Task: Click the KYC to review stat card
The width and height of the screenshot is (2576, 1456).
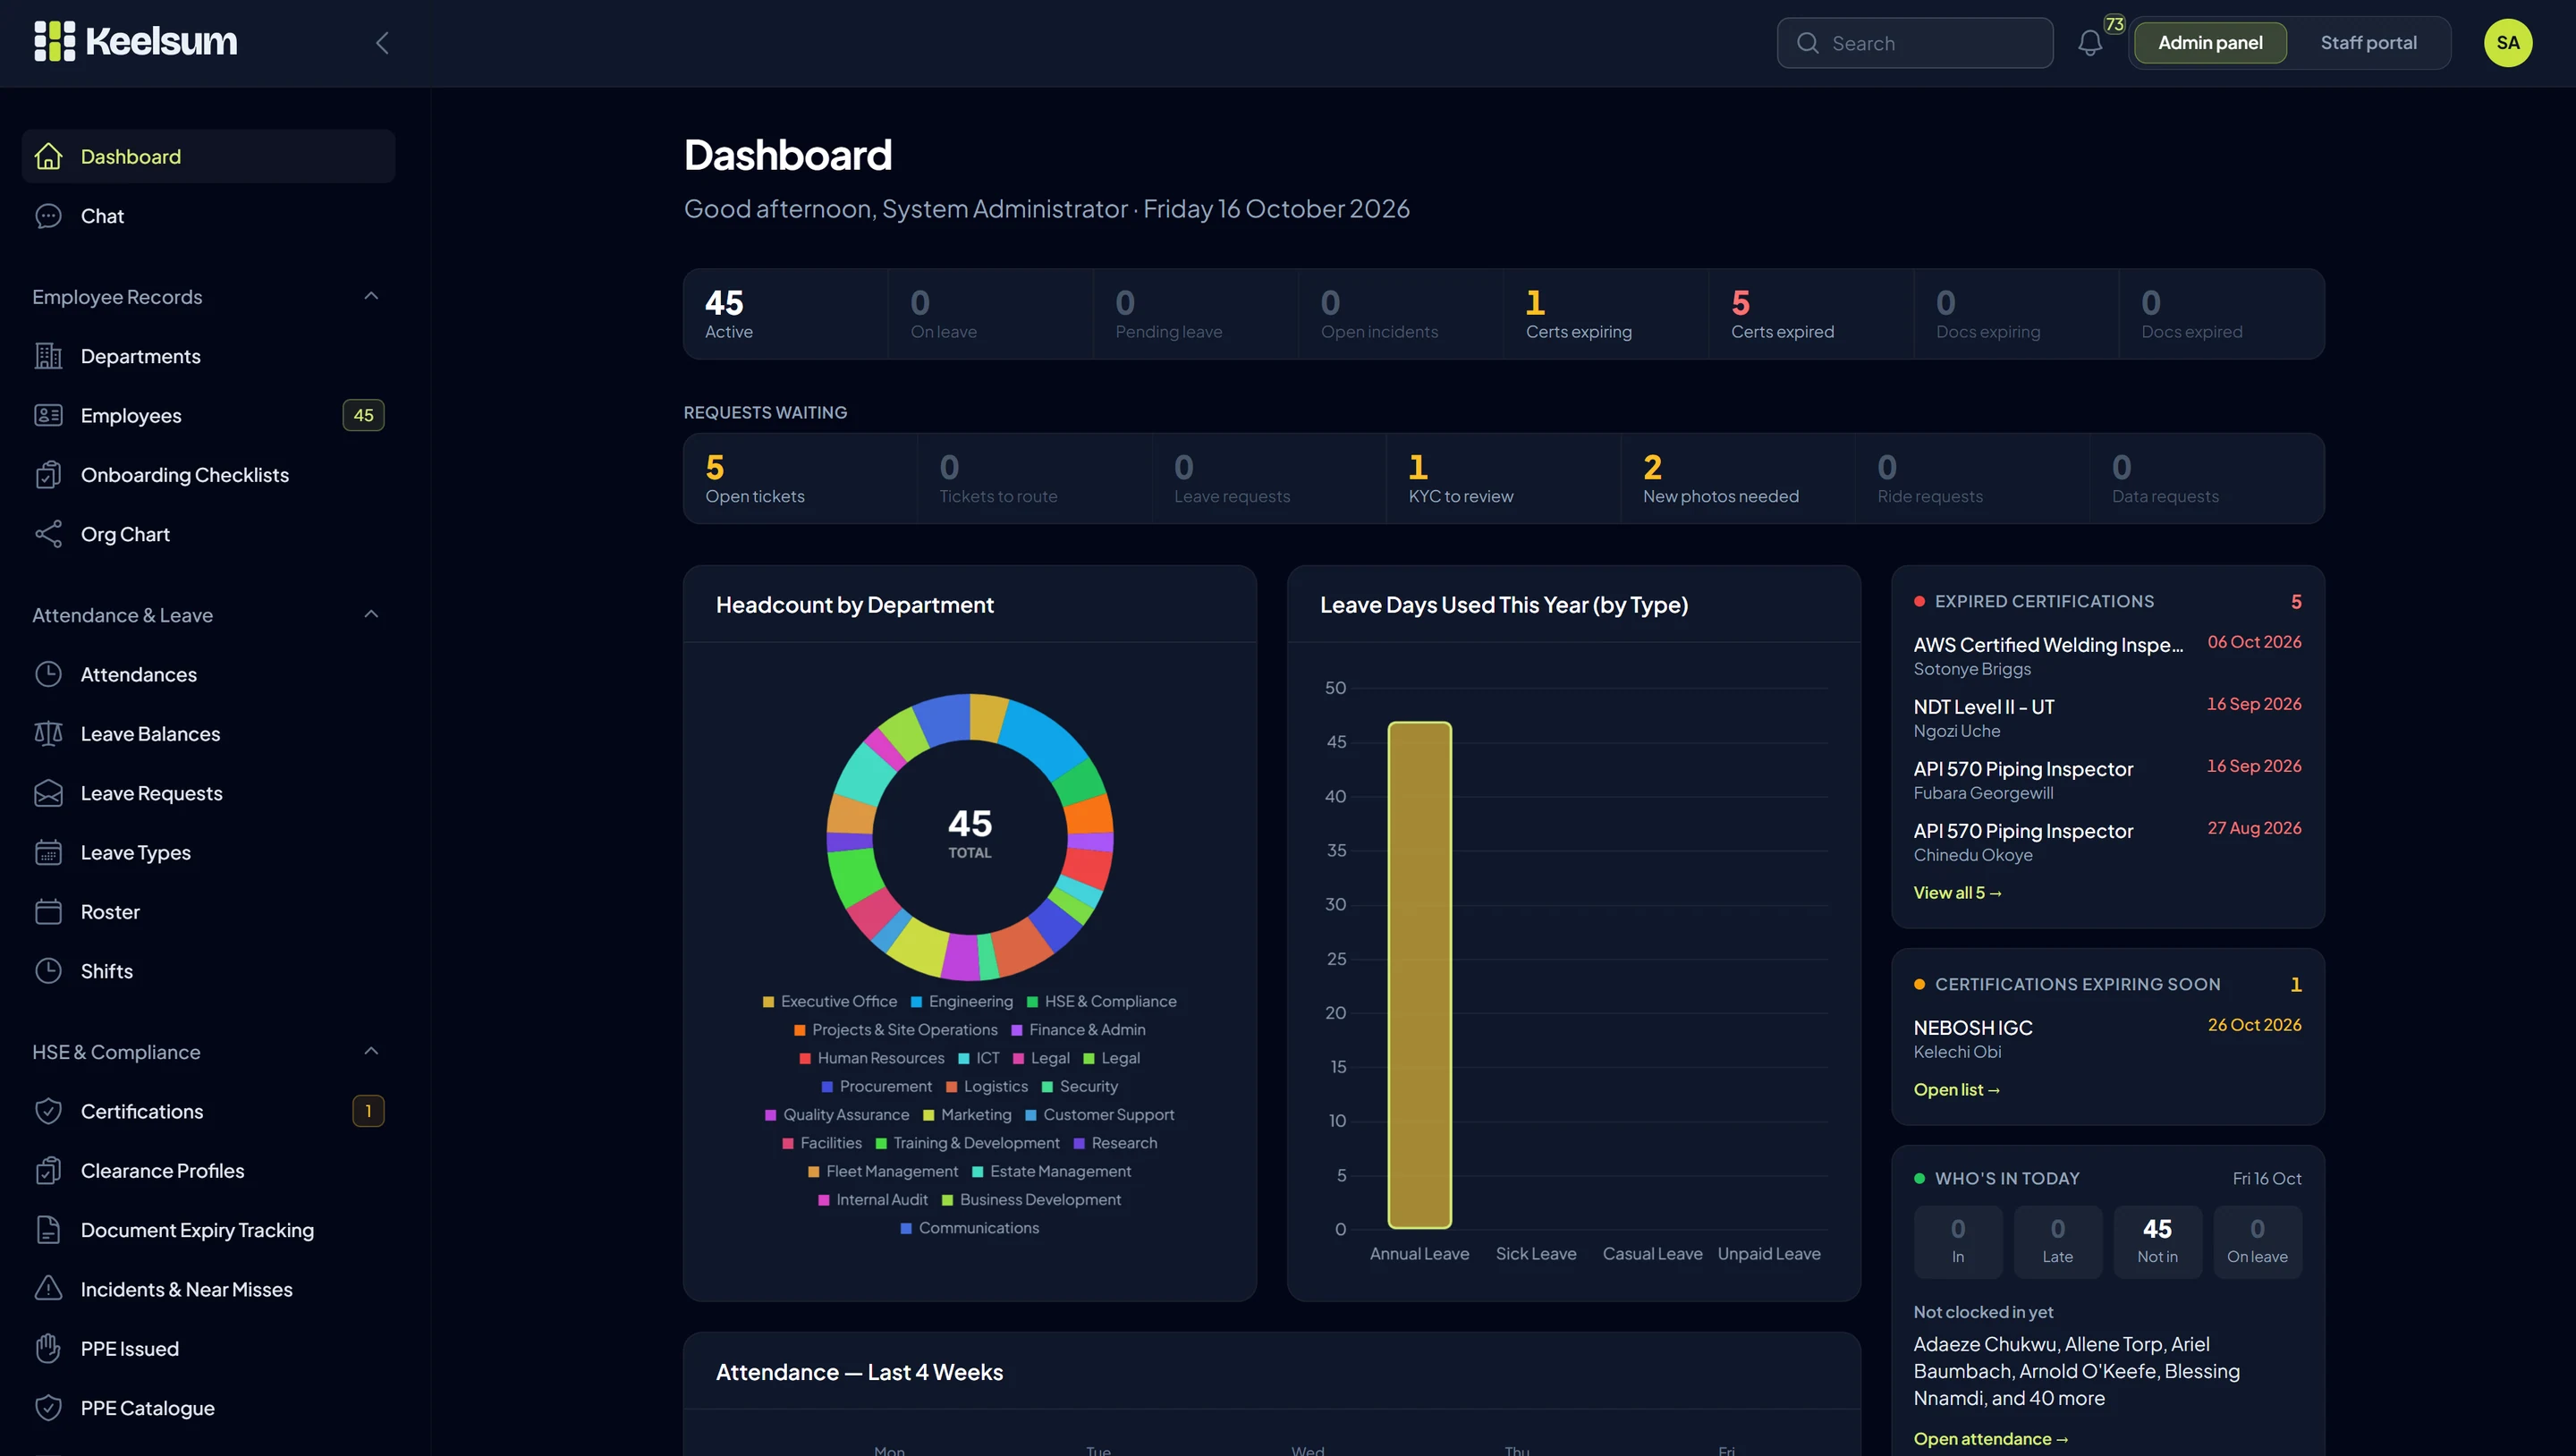Action: pos(1503,478)
